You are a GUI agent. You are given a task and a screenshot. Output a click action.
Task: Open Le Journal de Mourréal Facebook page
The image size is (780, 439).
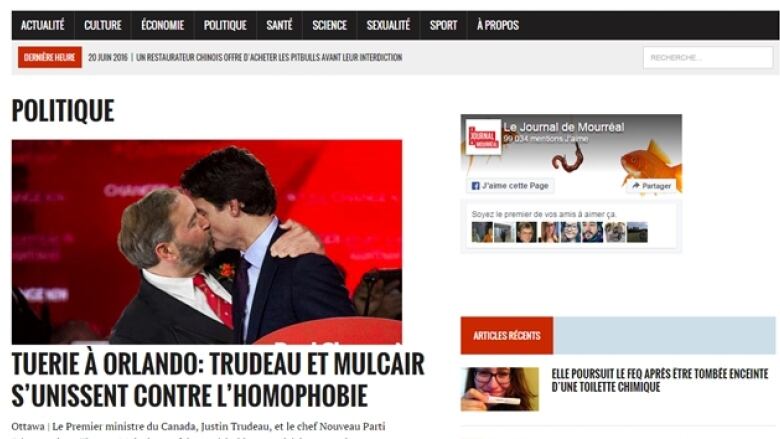pyautogui.click(x=564, y=127)
